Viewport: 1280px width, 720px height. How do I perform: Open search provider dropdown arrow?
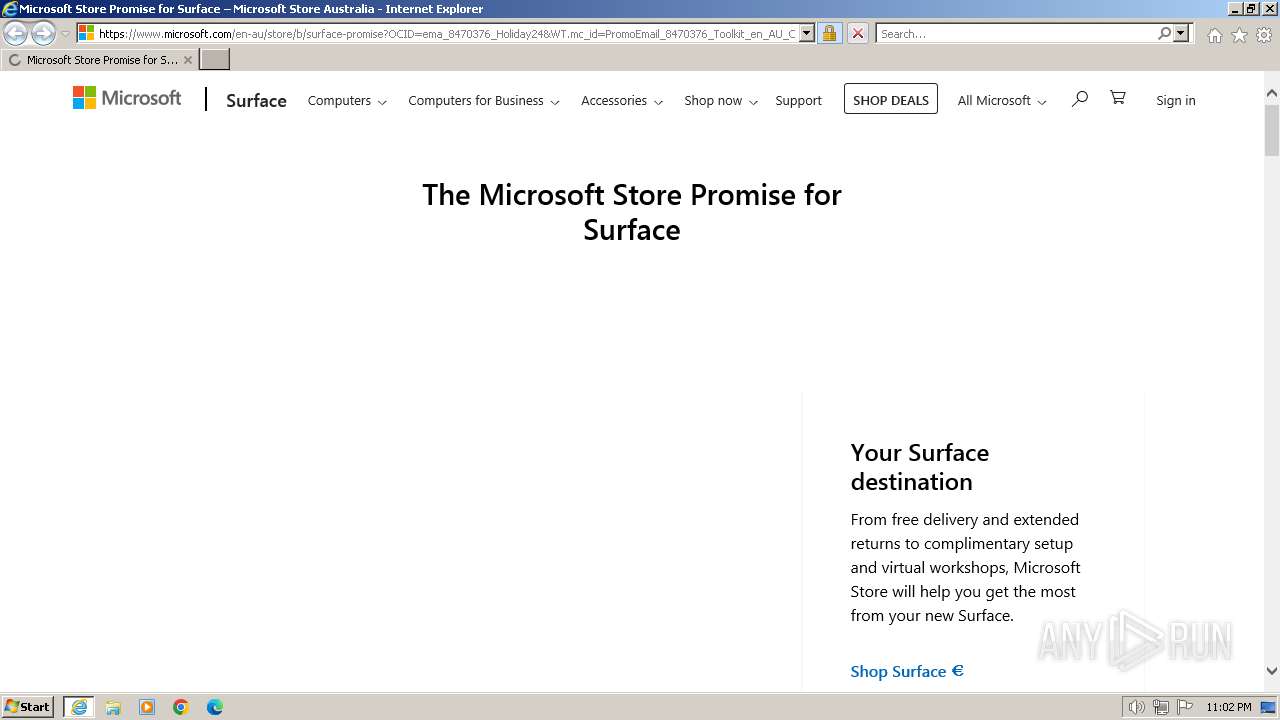pos(1181,33)
